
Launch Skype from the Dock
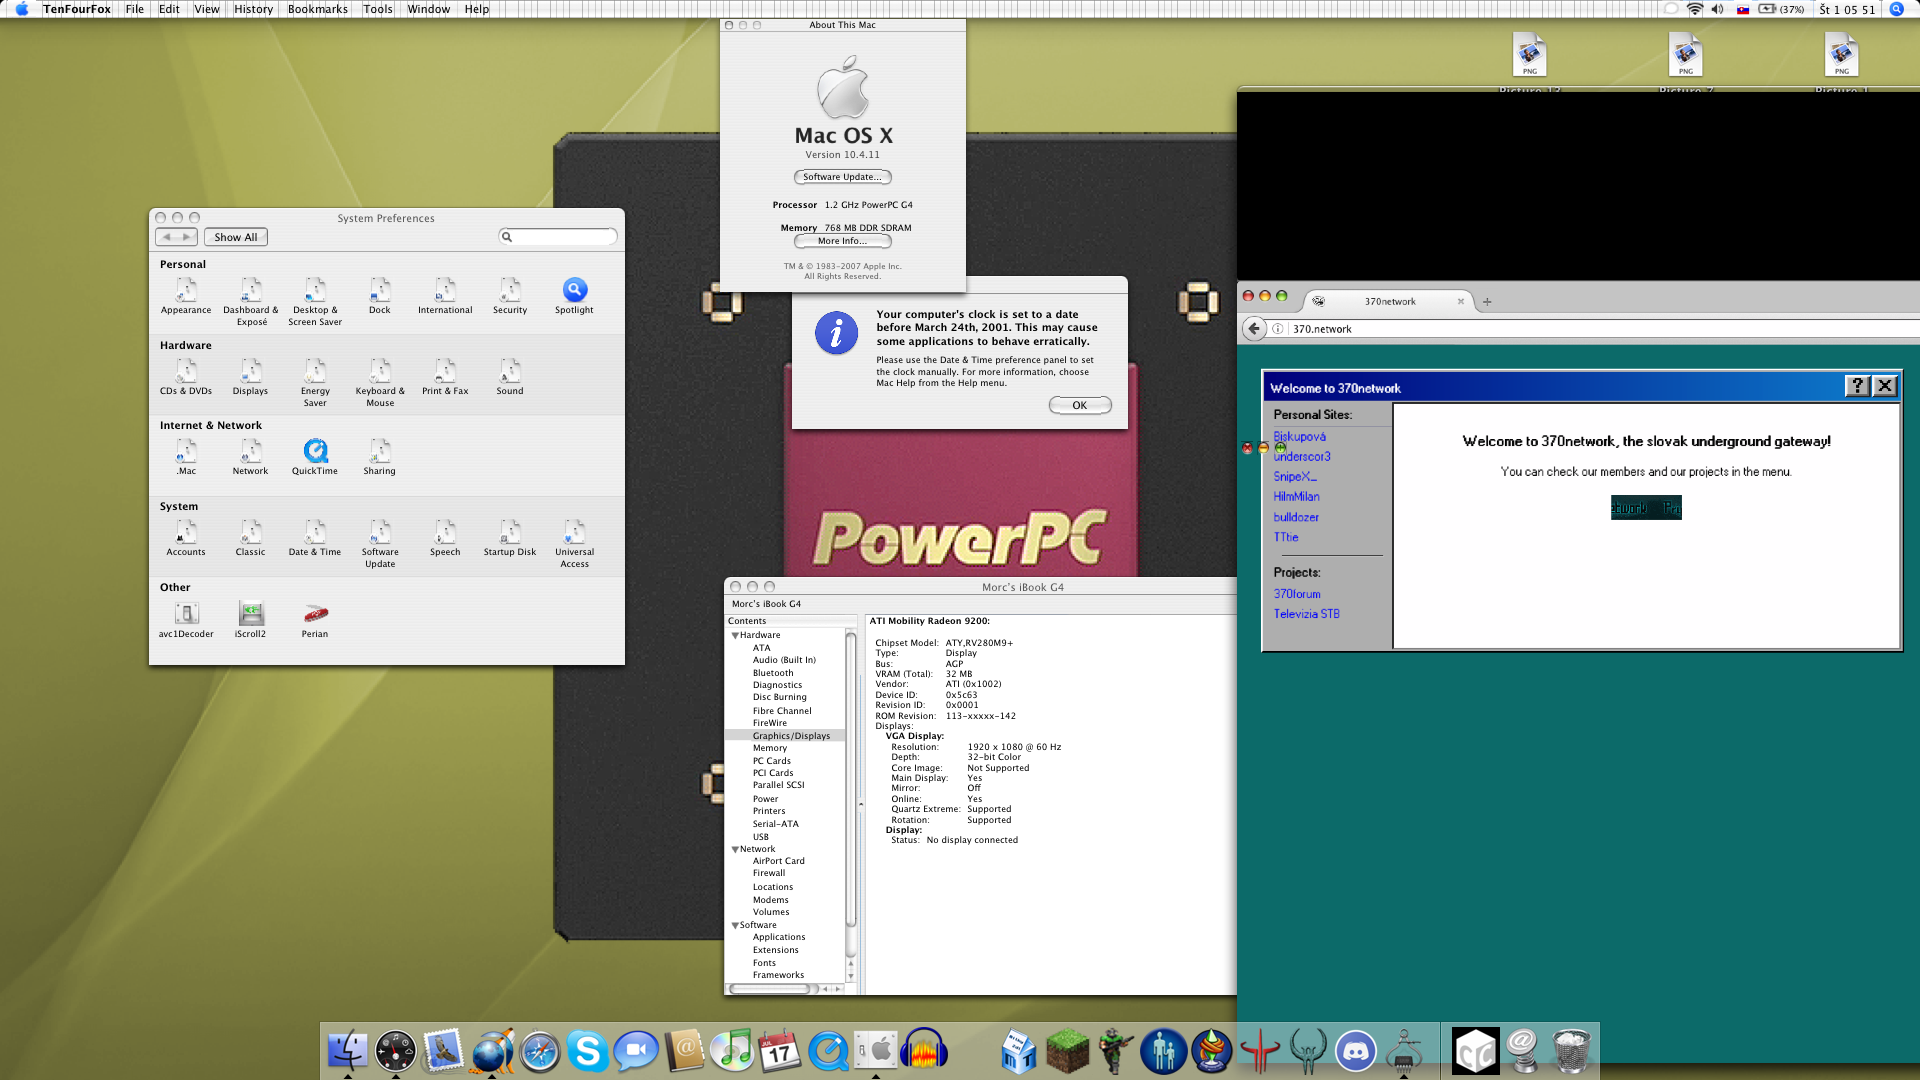(x=588, y=1051)
